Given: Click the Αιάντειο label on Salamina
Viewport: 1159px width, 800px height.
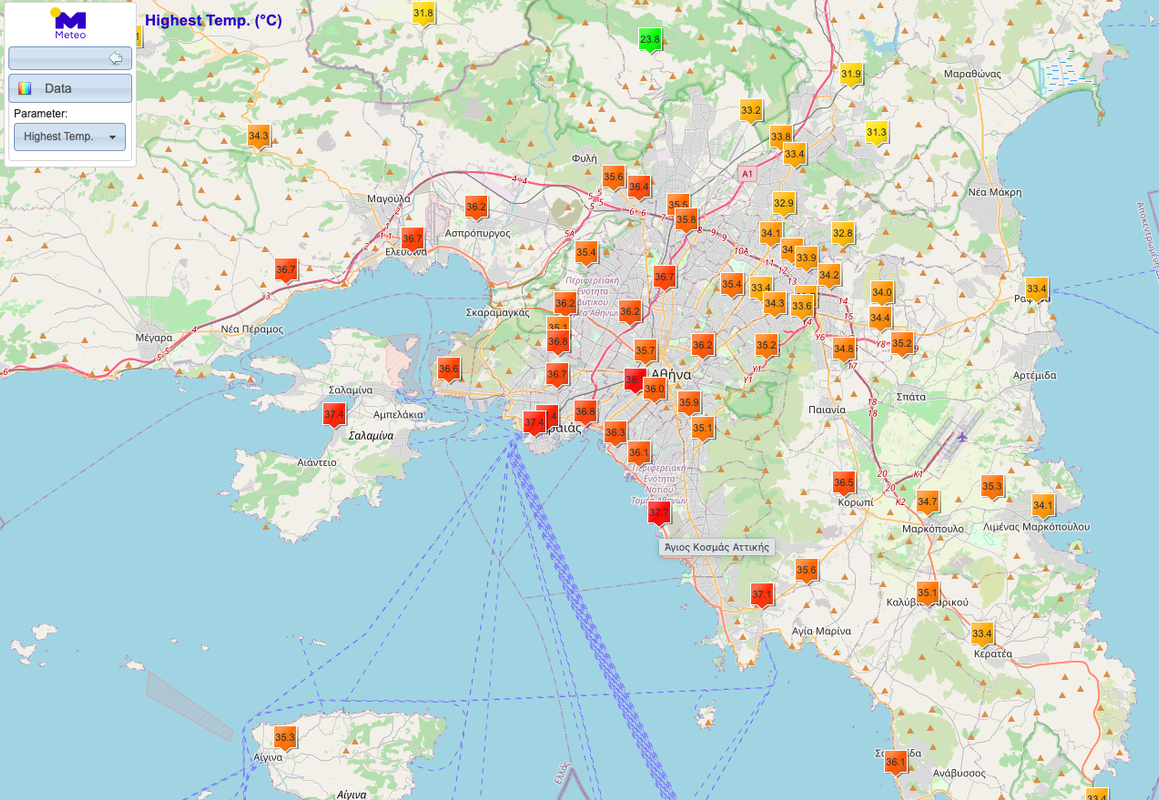Looking at the screenshot, I should [x=316, y=463].
